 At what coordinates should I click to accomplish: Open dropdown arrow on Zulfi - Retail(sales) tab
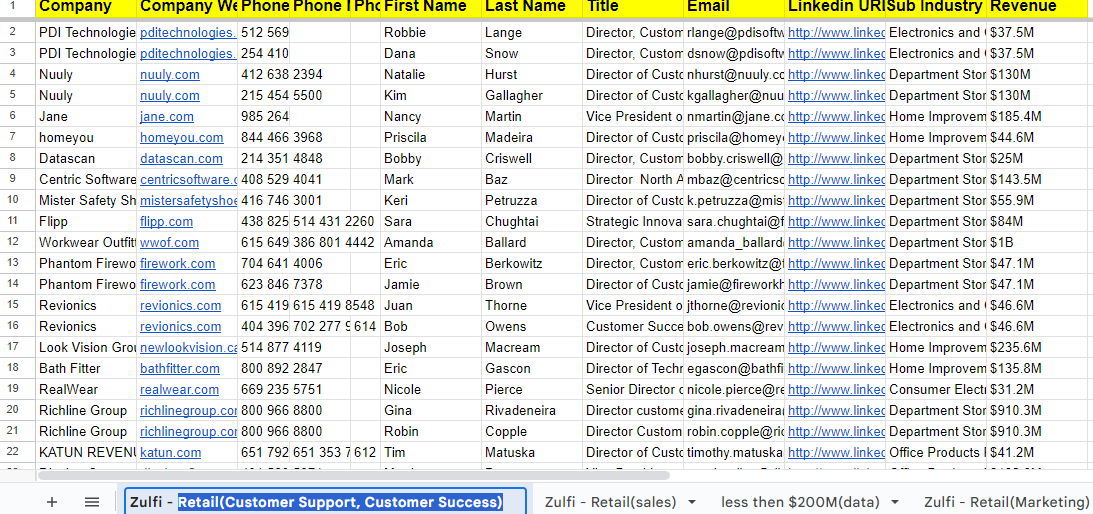(691, 501)
